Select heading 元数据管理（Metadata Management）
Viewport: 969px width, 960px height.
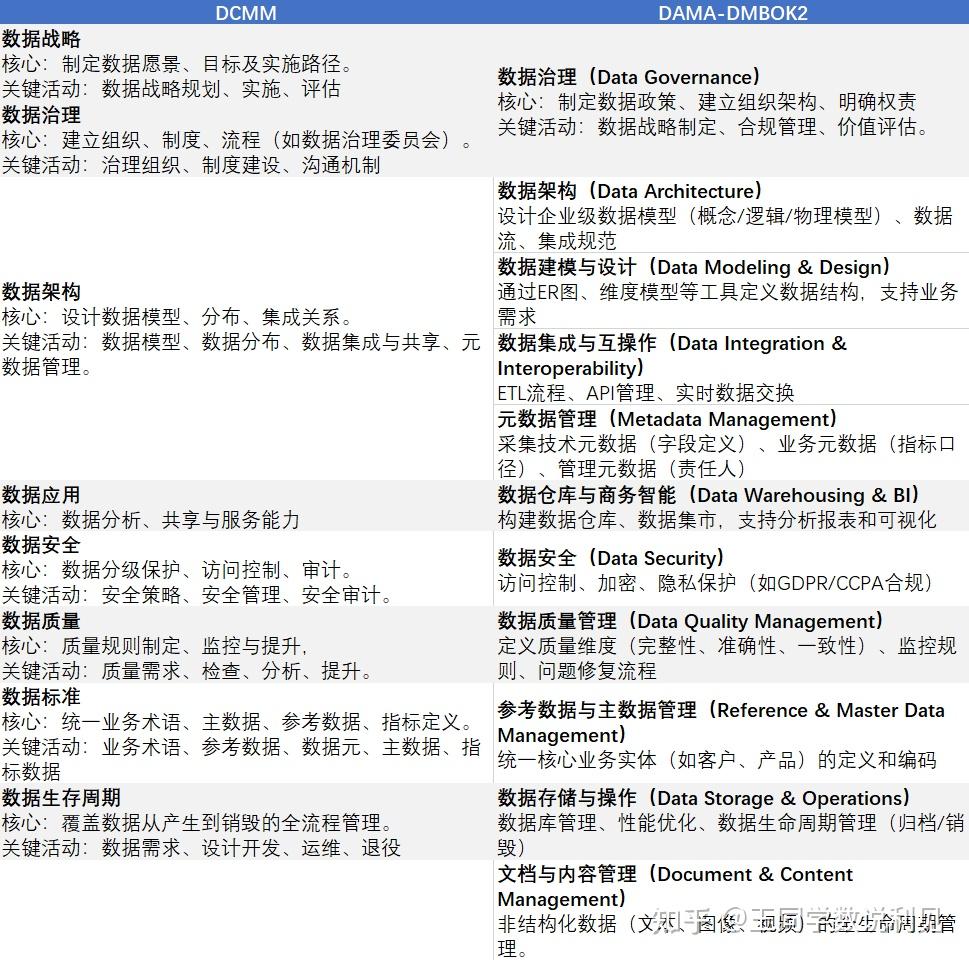(667, 419)
